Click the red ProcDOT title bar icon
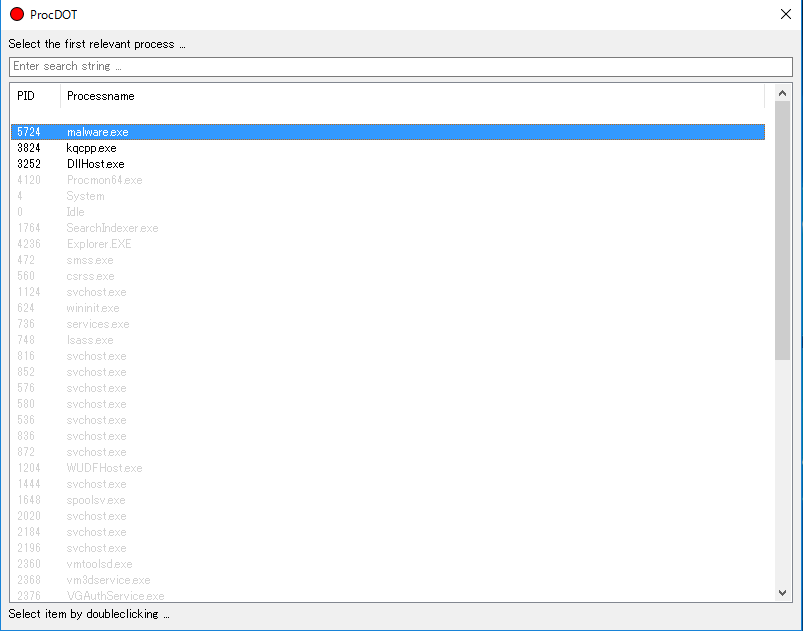 point(17,14)
